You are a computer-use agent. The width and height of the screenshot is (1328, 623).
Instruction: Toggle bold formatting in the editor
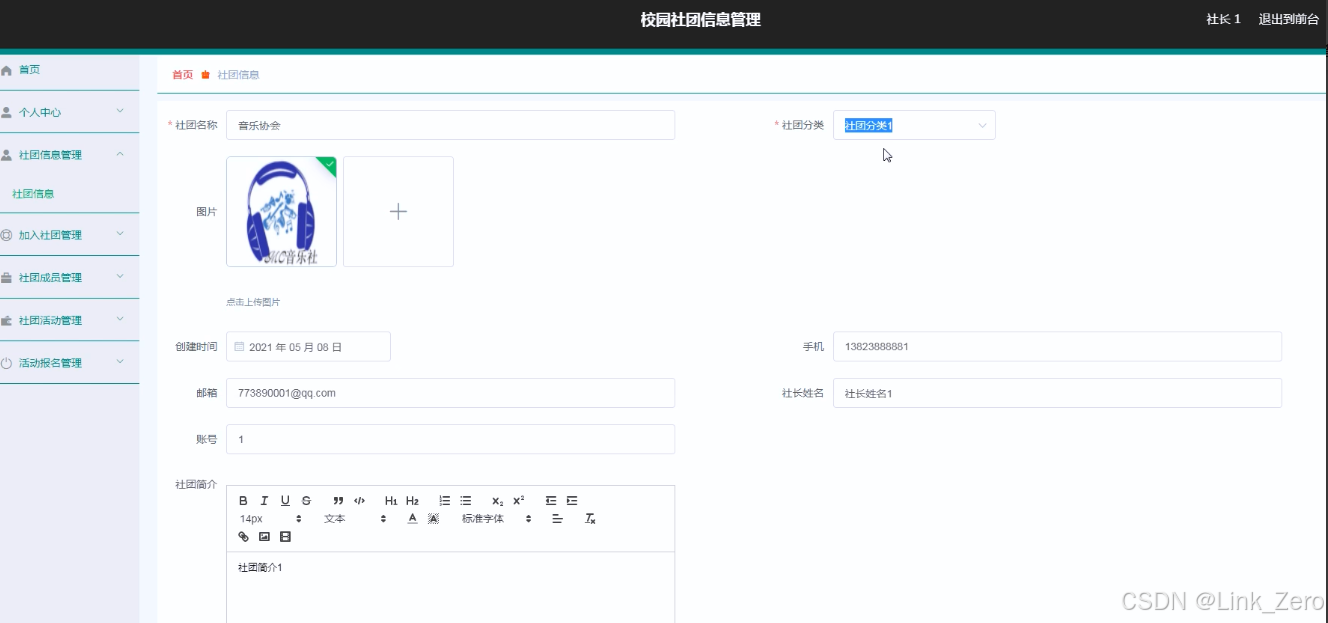(x=243, y=501)
